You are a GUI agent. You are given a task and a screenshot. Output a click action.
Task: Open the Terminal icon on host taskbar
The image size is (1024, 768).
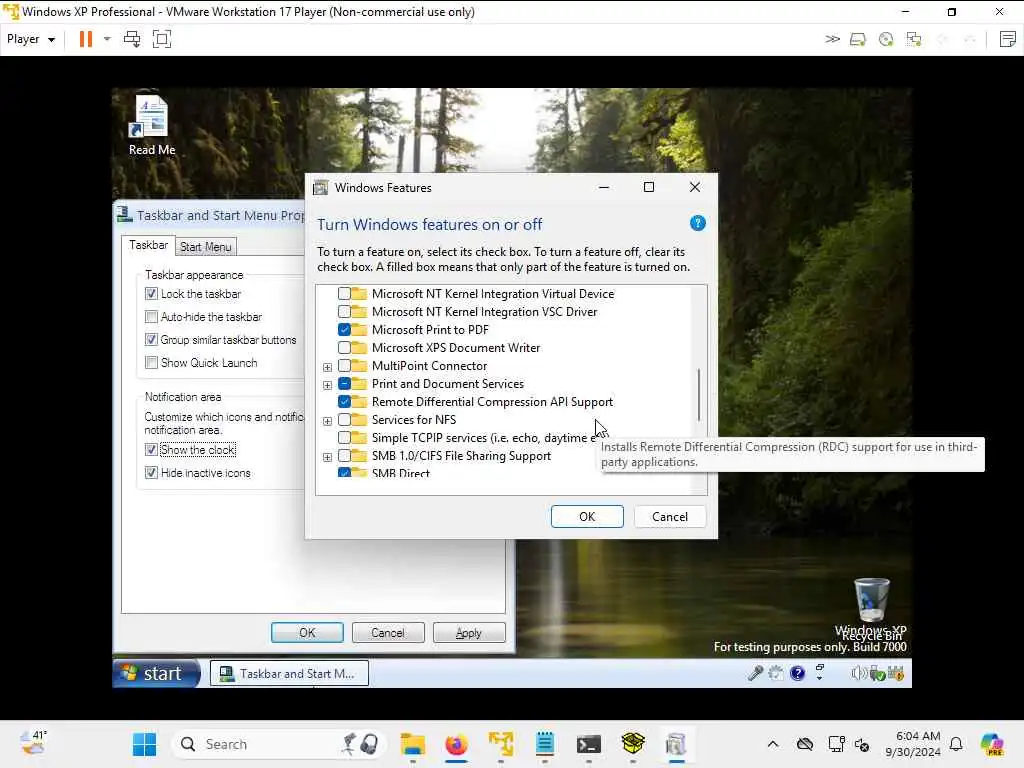[x=588, y=744]
